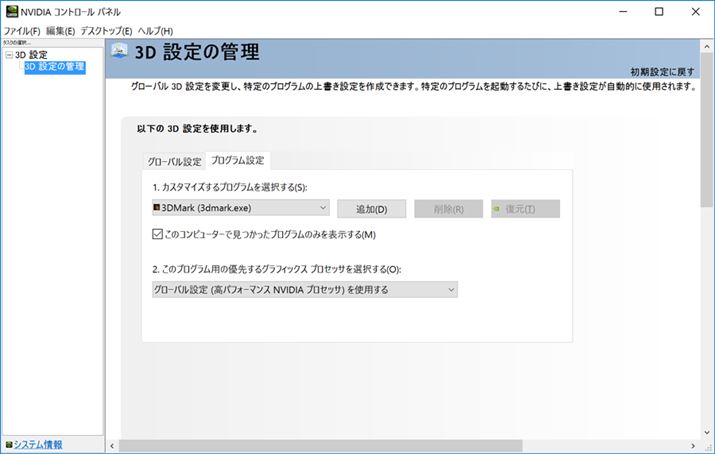Open the ヘルプ(H) menu
715x454 pixels.
pyautogui.click(x=155, y=31)
